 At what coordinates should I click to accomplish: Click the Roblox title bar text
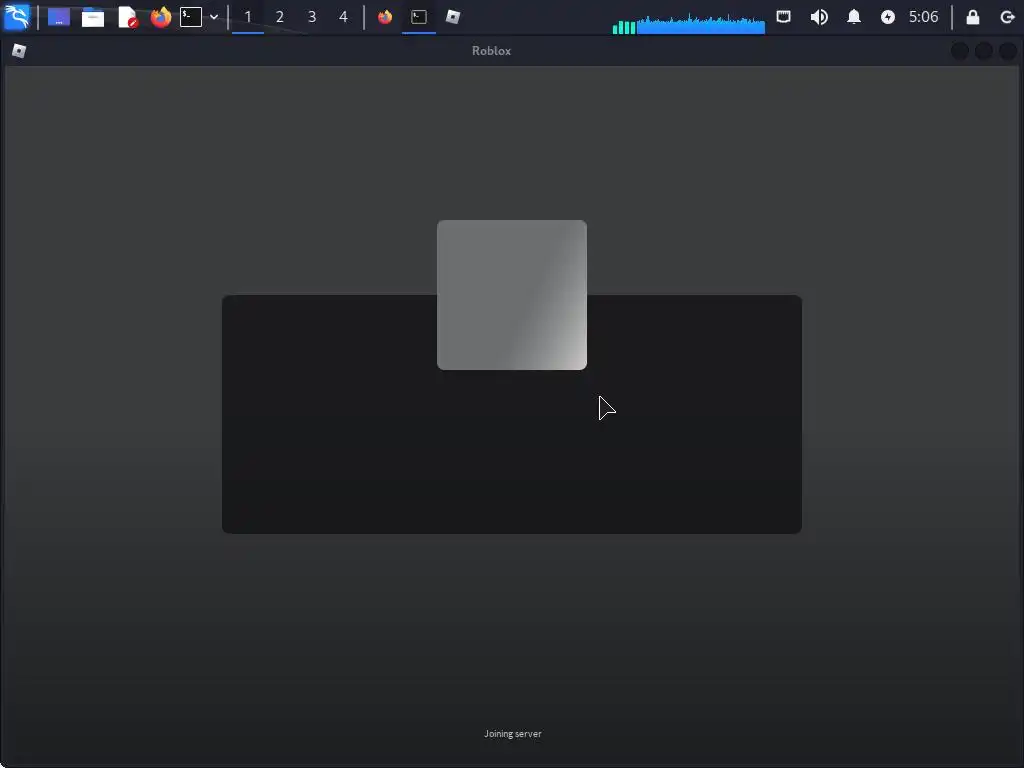[491, 51]
